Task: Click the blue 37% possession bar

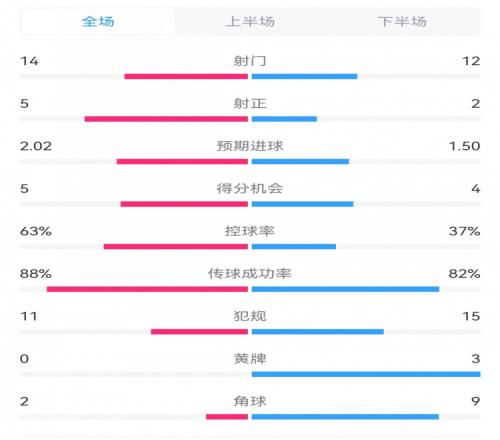Action: click(294, 247)
